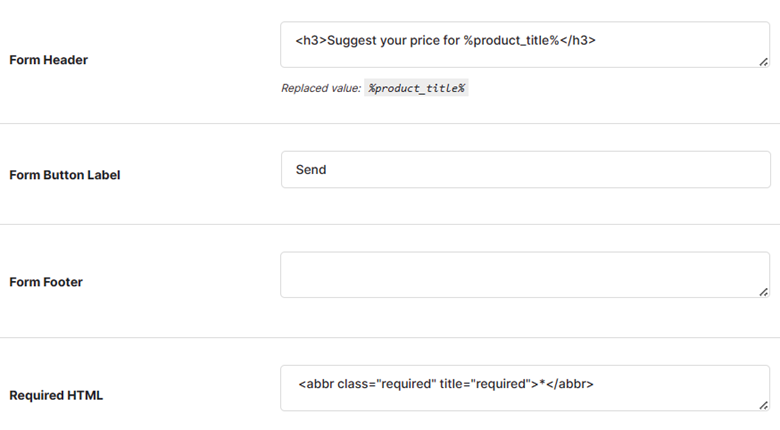Viewport: 780px width, 430px height.
Task: Click inside the empty Form Footer textarea
Action: coord(525,275)
